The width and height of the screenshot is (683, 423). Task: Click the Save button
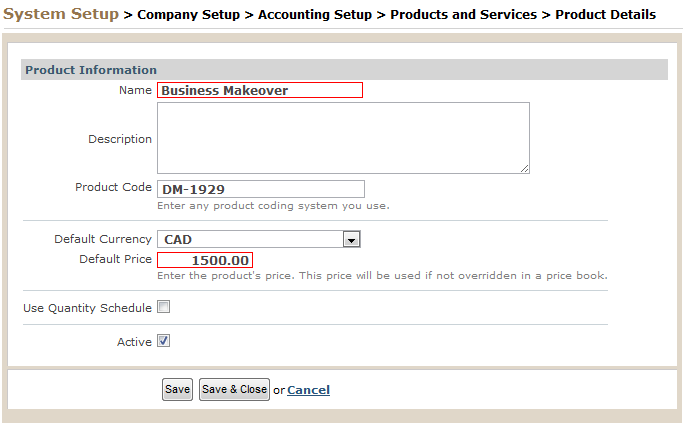click(177, 389)
